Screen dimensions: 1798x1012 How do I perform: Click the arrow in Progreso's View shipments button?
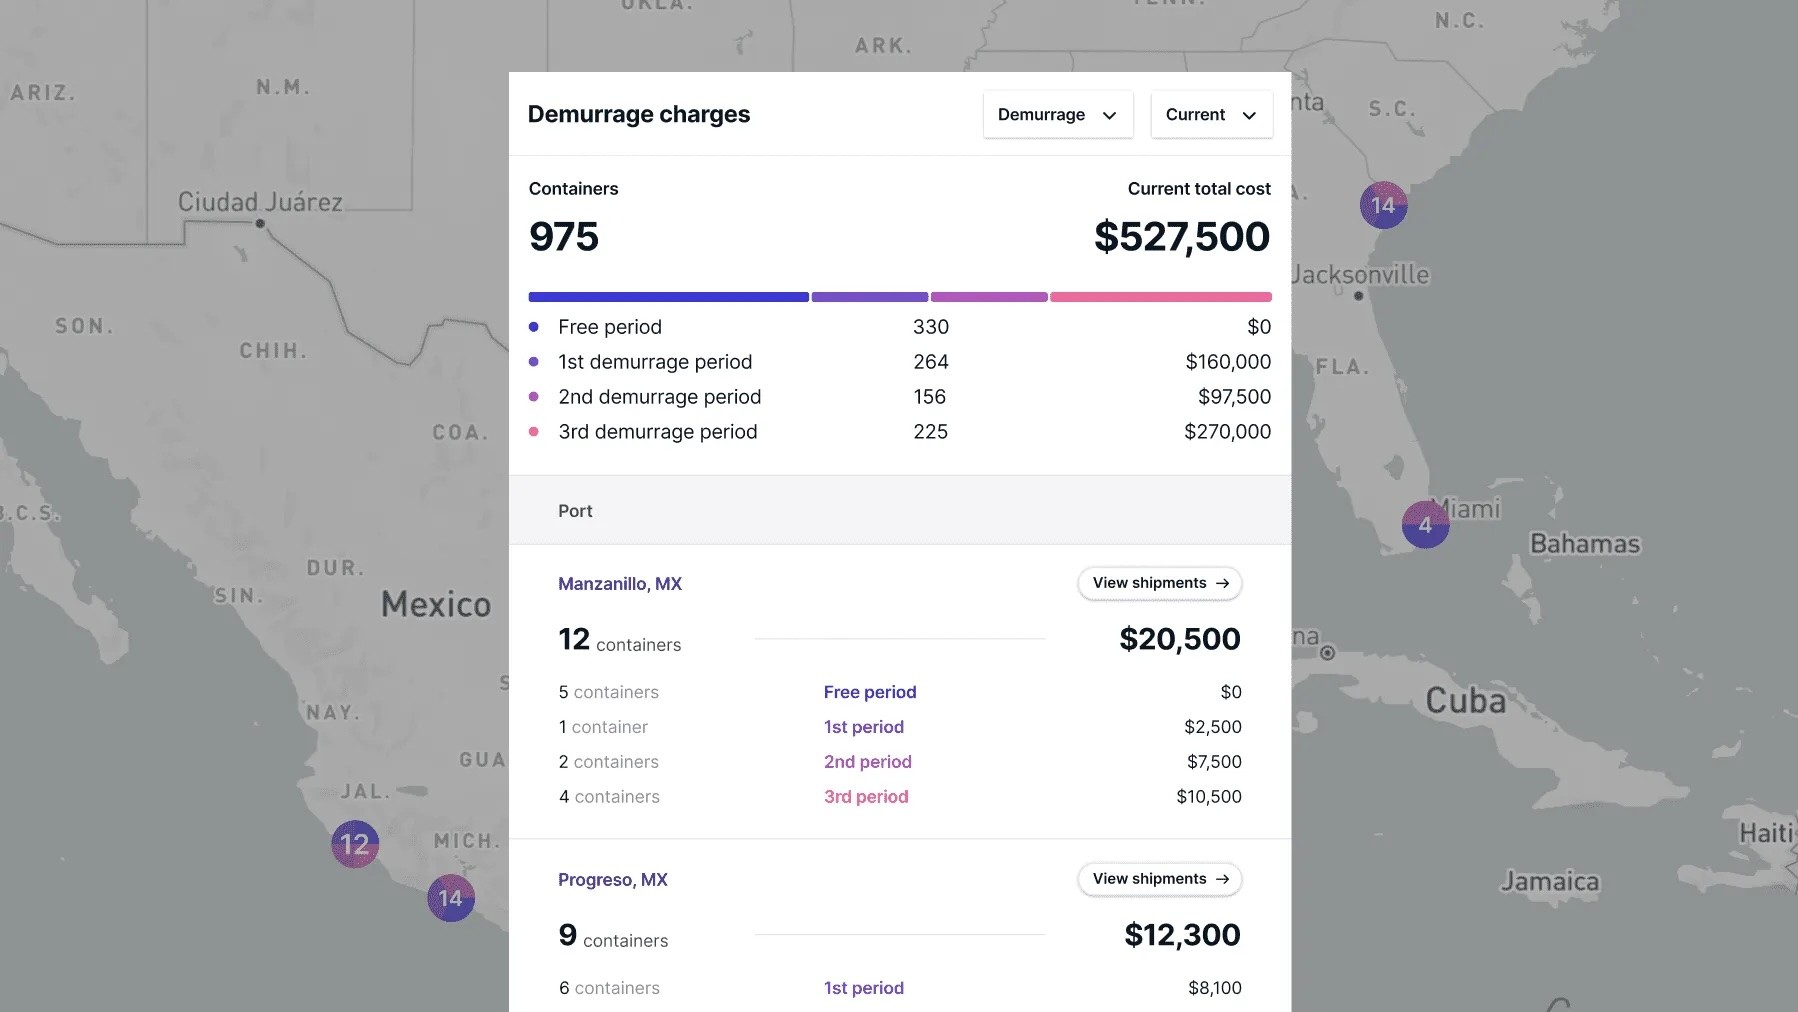tap(1222, 879)
